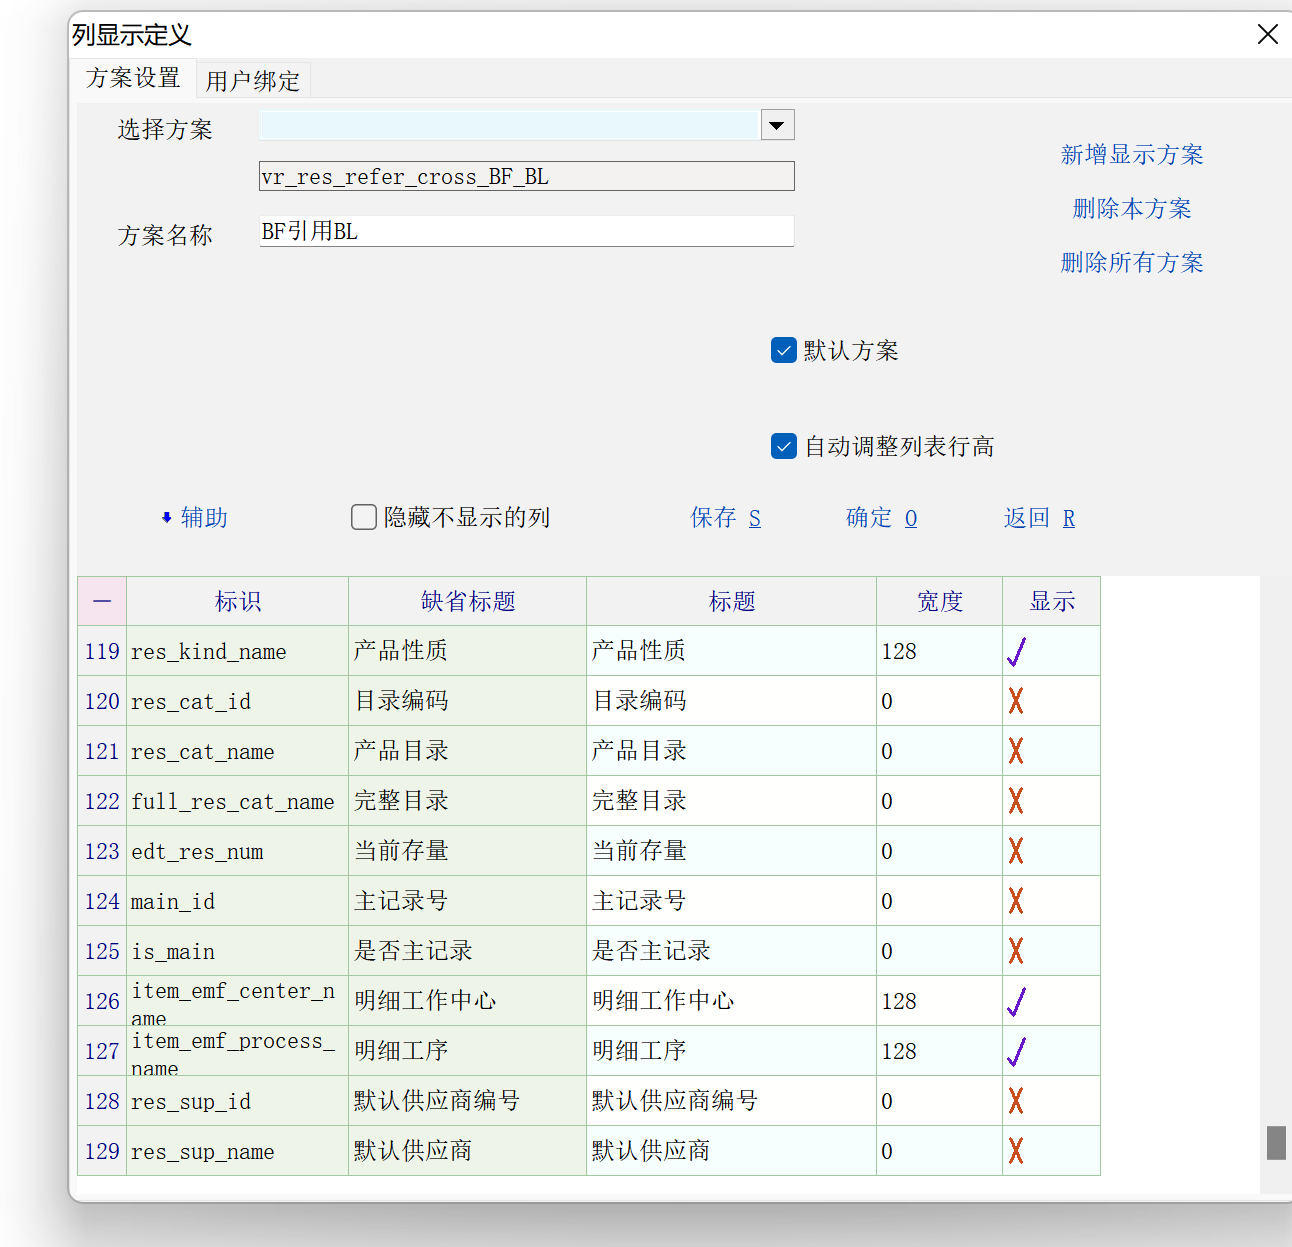1292x1247 pixels.
Task: Click the 方案名称 input field
Action: pyautogui.click(x=526, y=231)
